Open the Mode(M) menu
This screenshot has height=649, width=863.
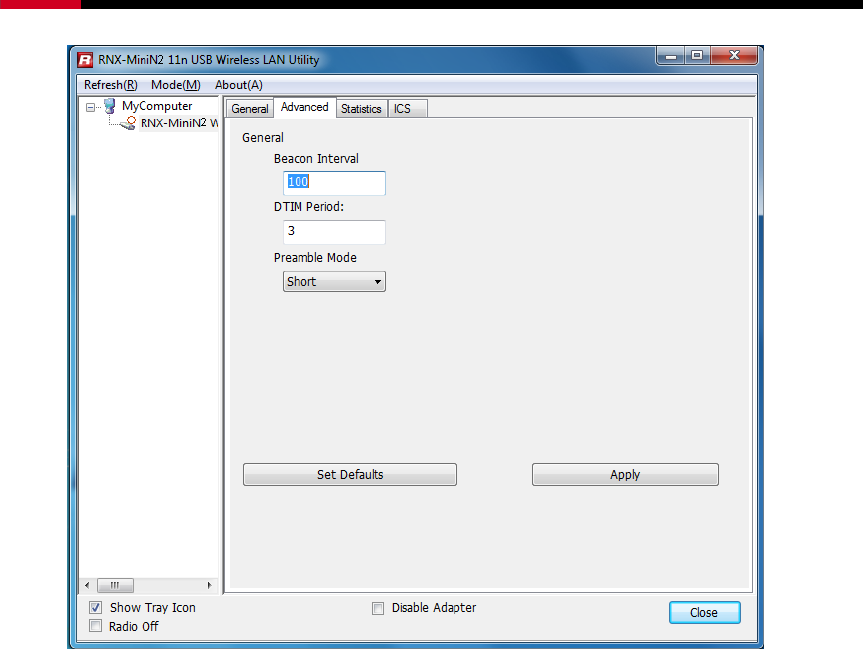tap(176, 85)
